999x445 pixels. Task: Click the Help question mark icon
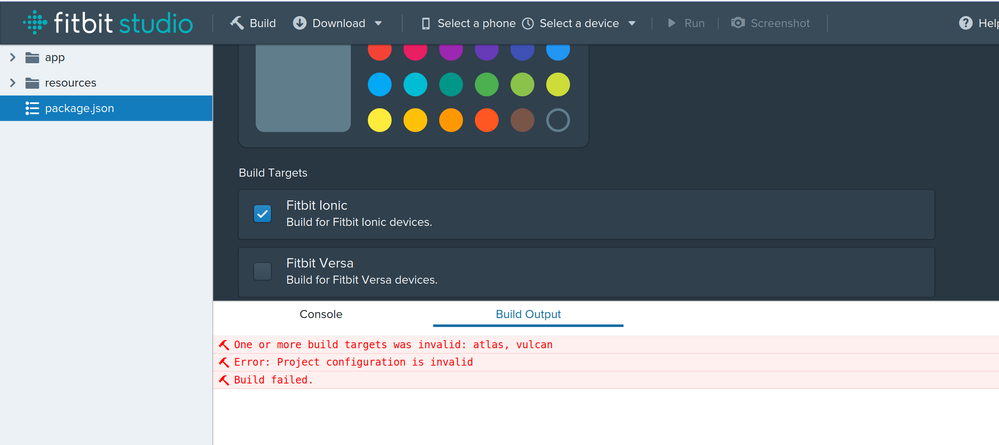tap(965, 23)
